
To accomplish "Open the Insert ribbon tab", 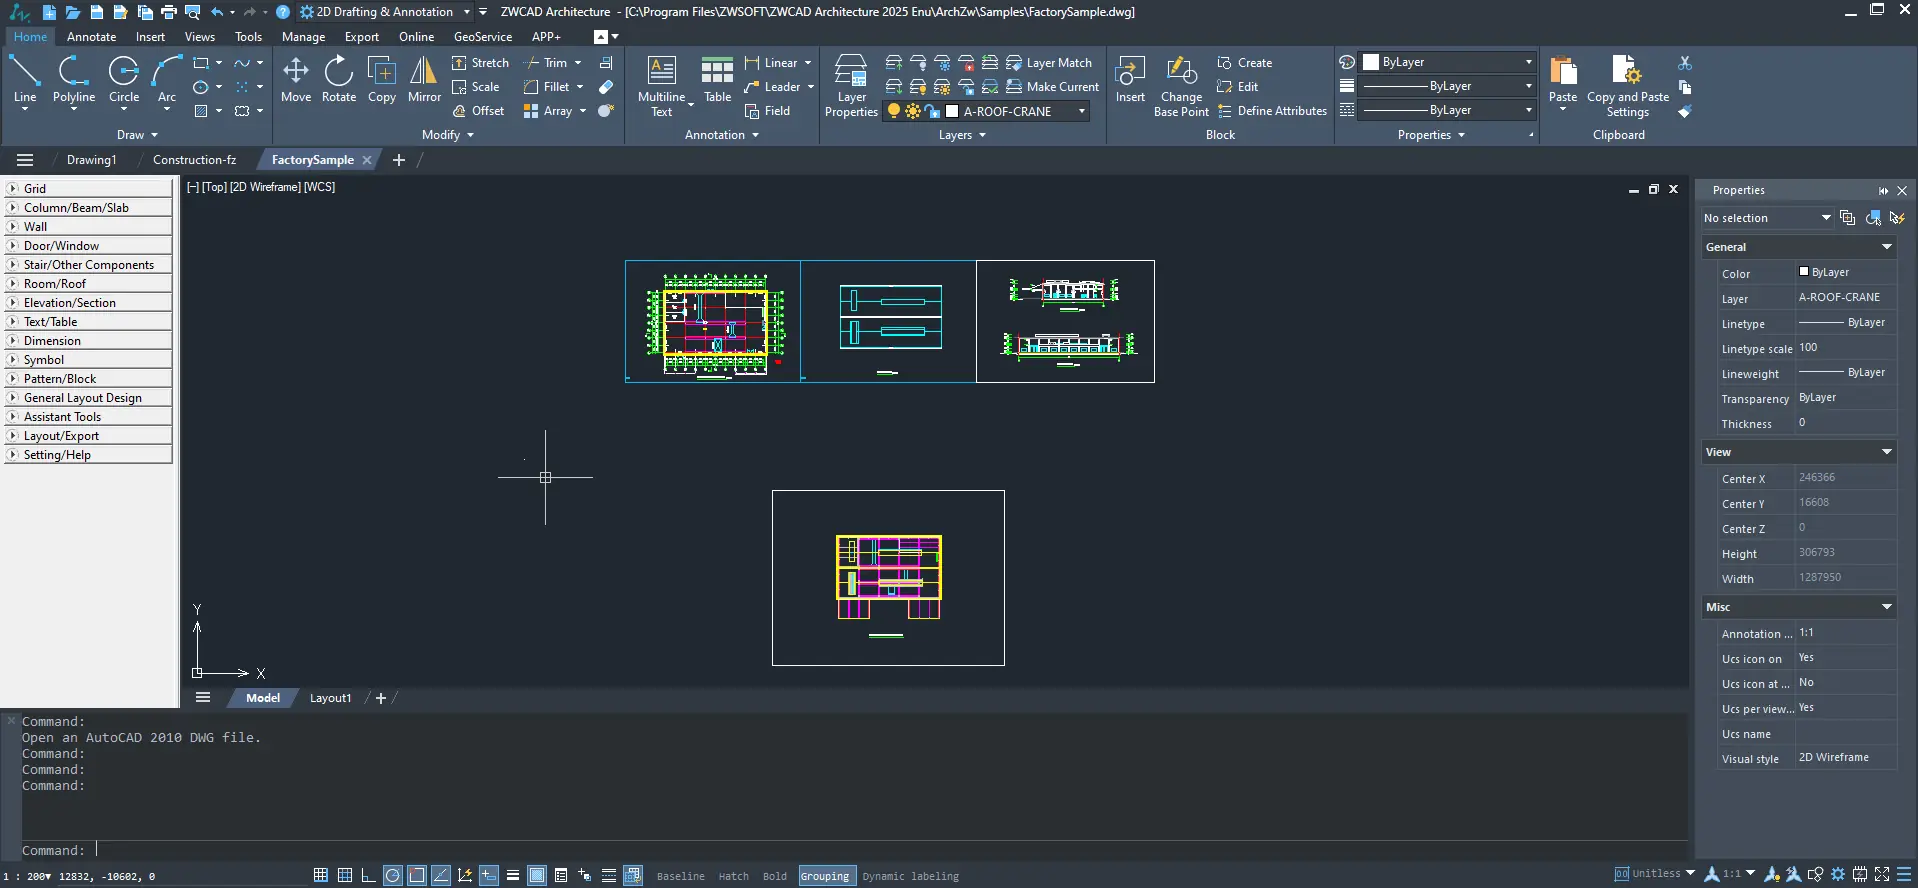I will click(x=151, y=37).
